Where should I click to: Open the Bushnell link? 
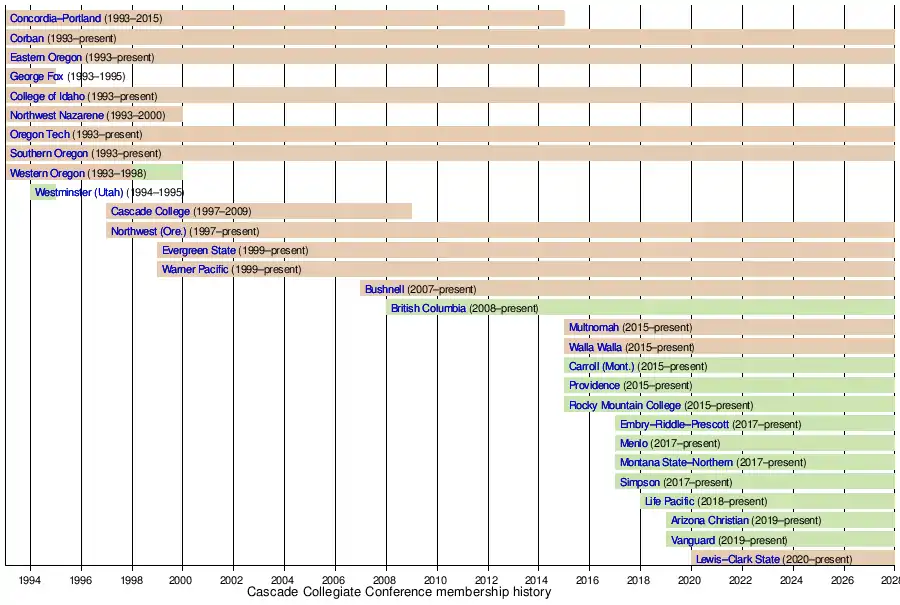[384, 289]
